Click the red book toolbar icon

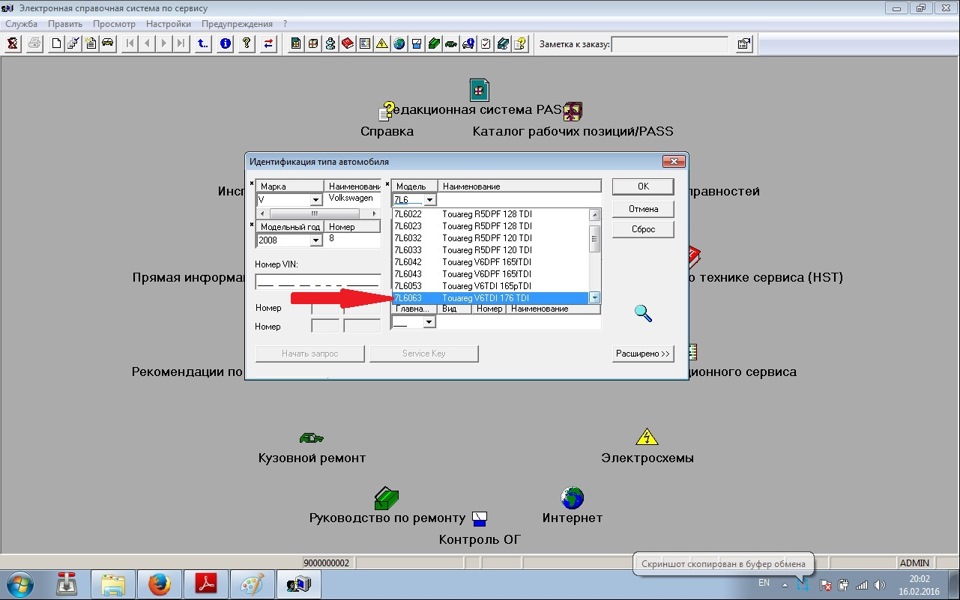[347, 43]
